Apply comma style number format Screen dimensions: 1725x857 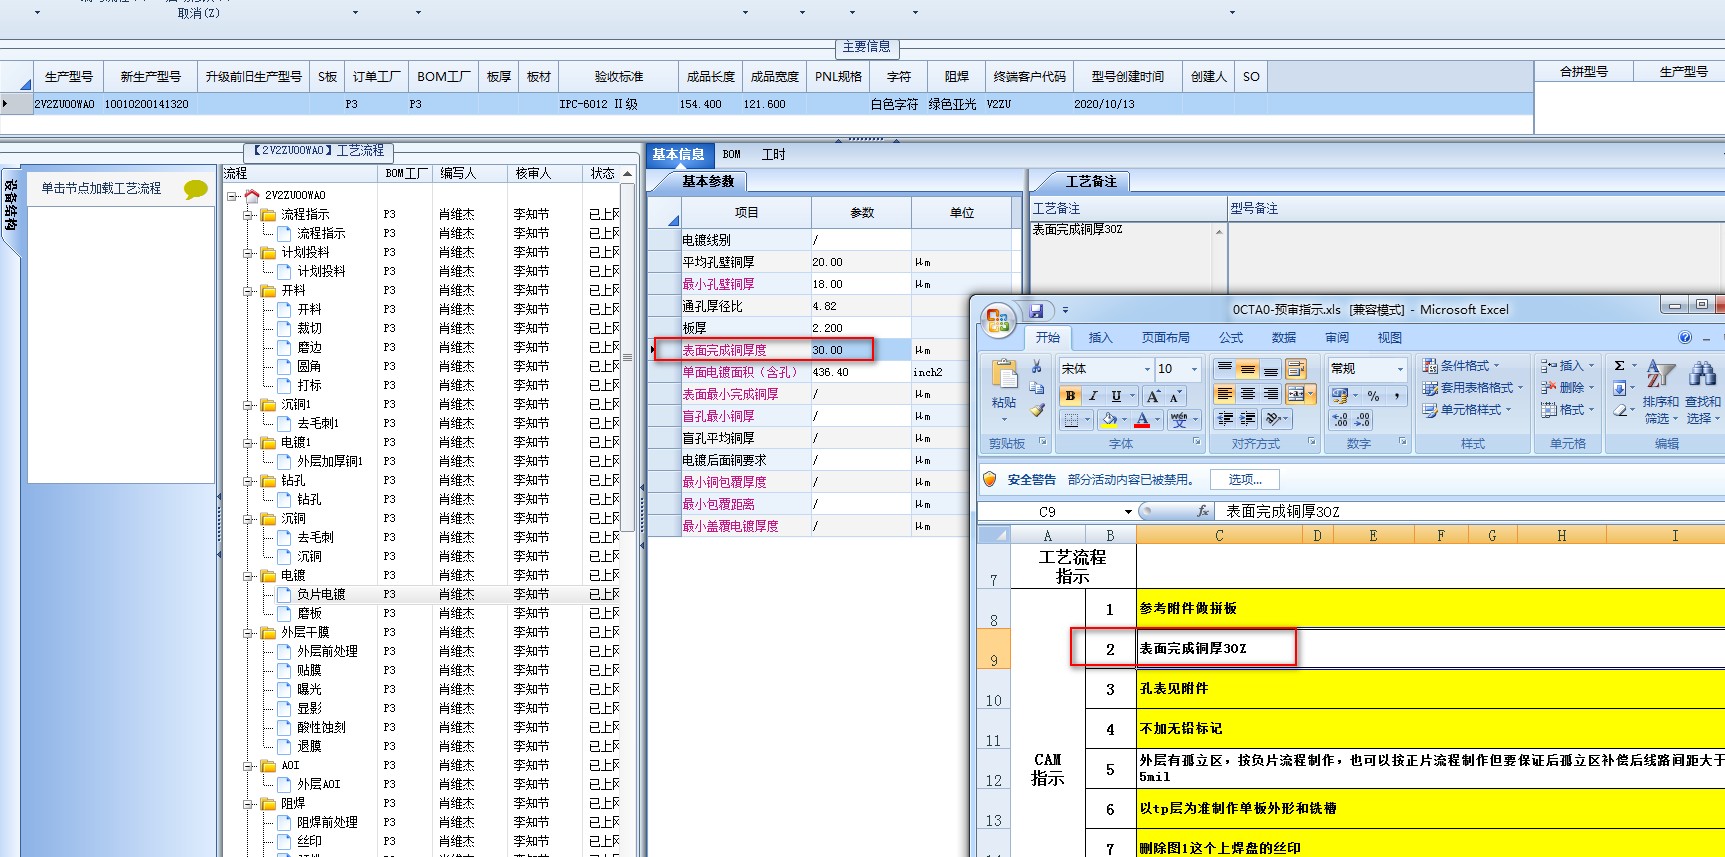(x=1395, y=396)
